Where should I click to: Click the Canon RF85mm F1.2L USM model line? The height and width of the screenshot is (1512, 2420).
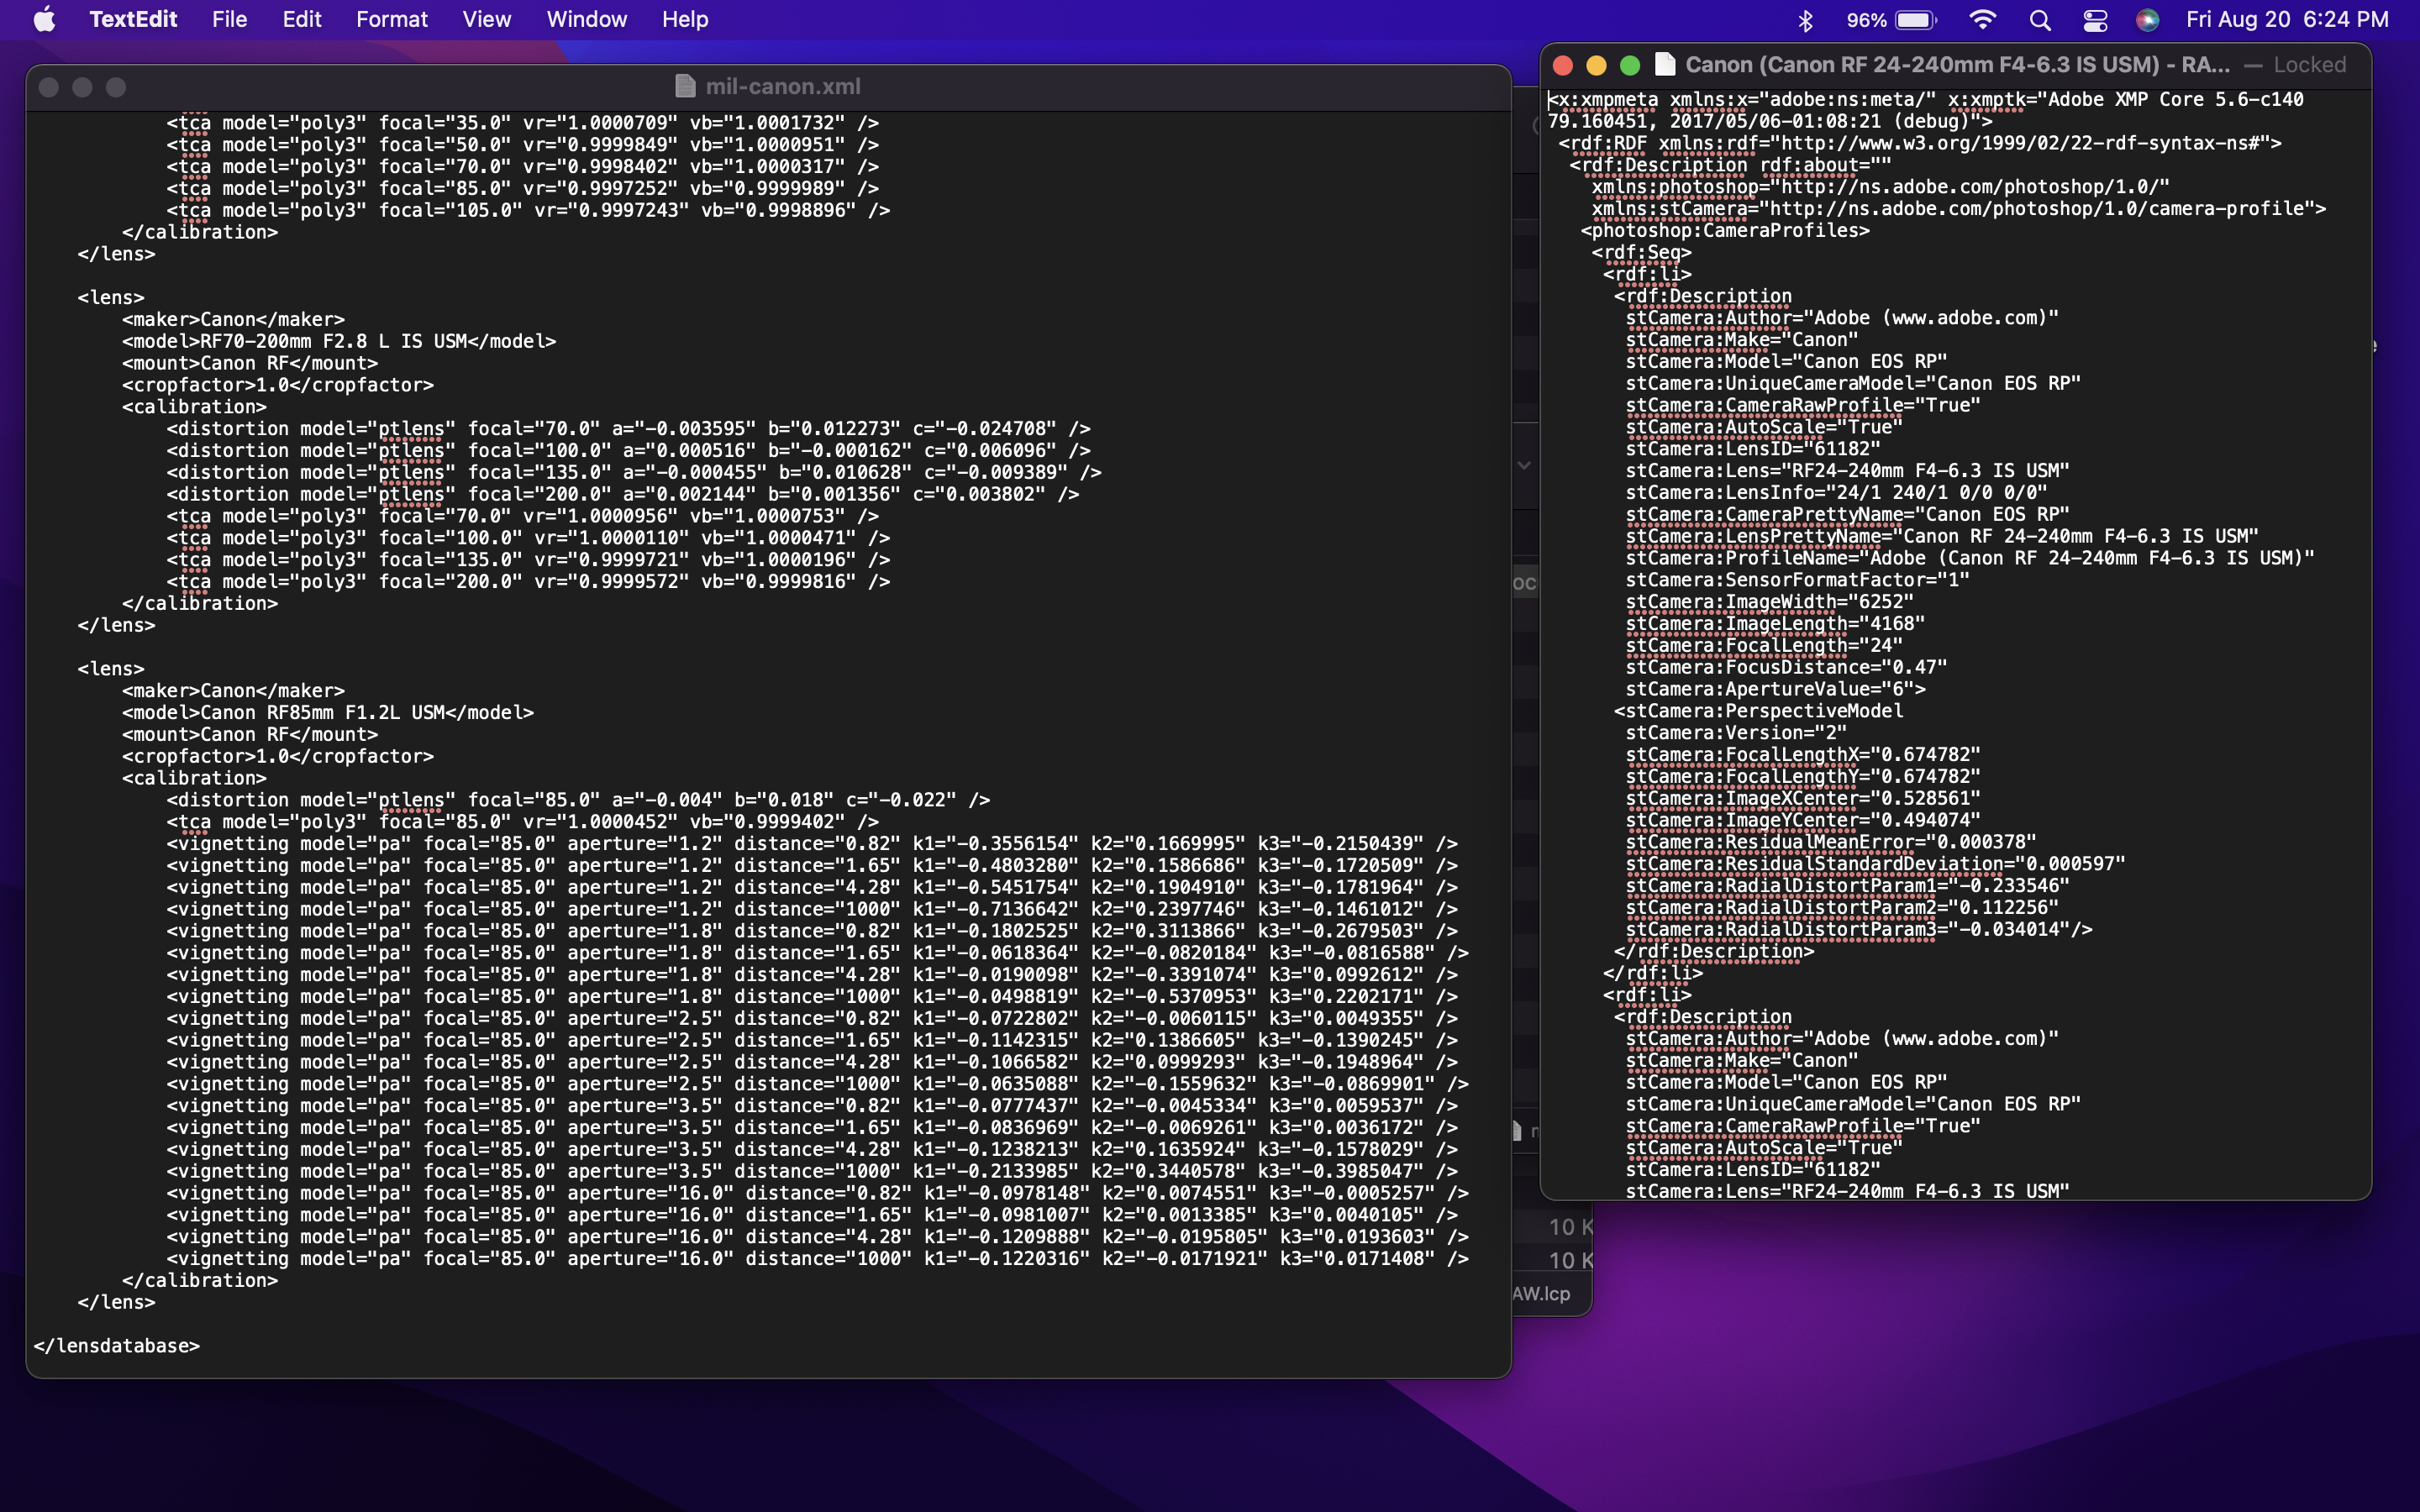point(328,712)
